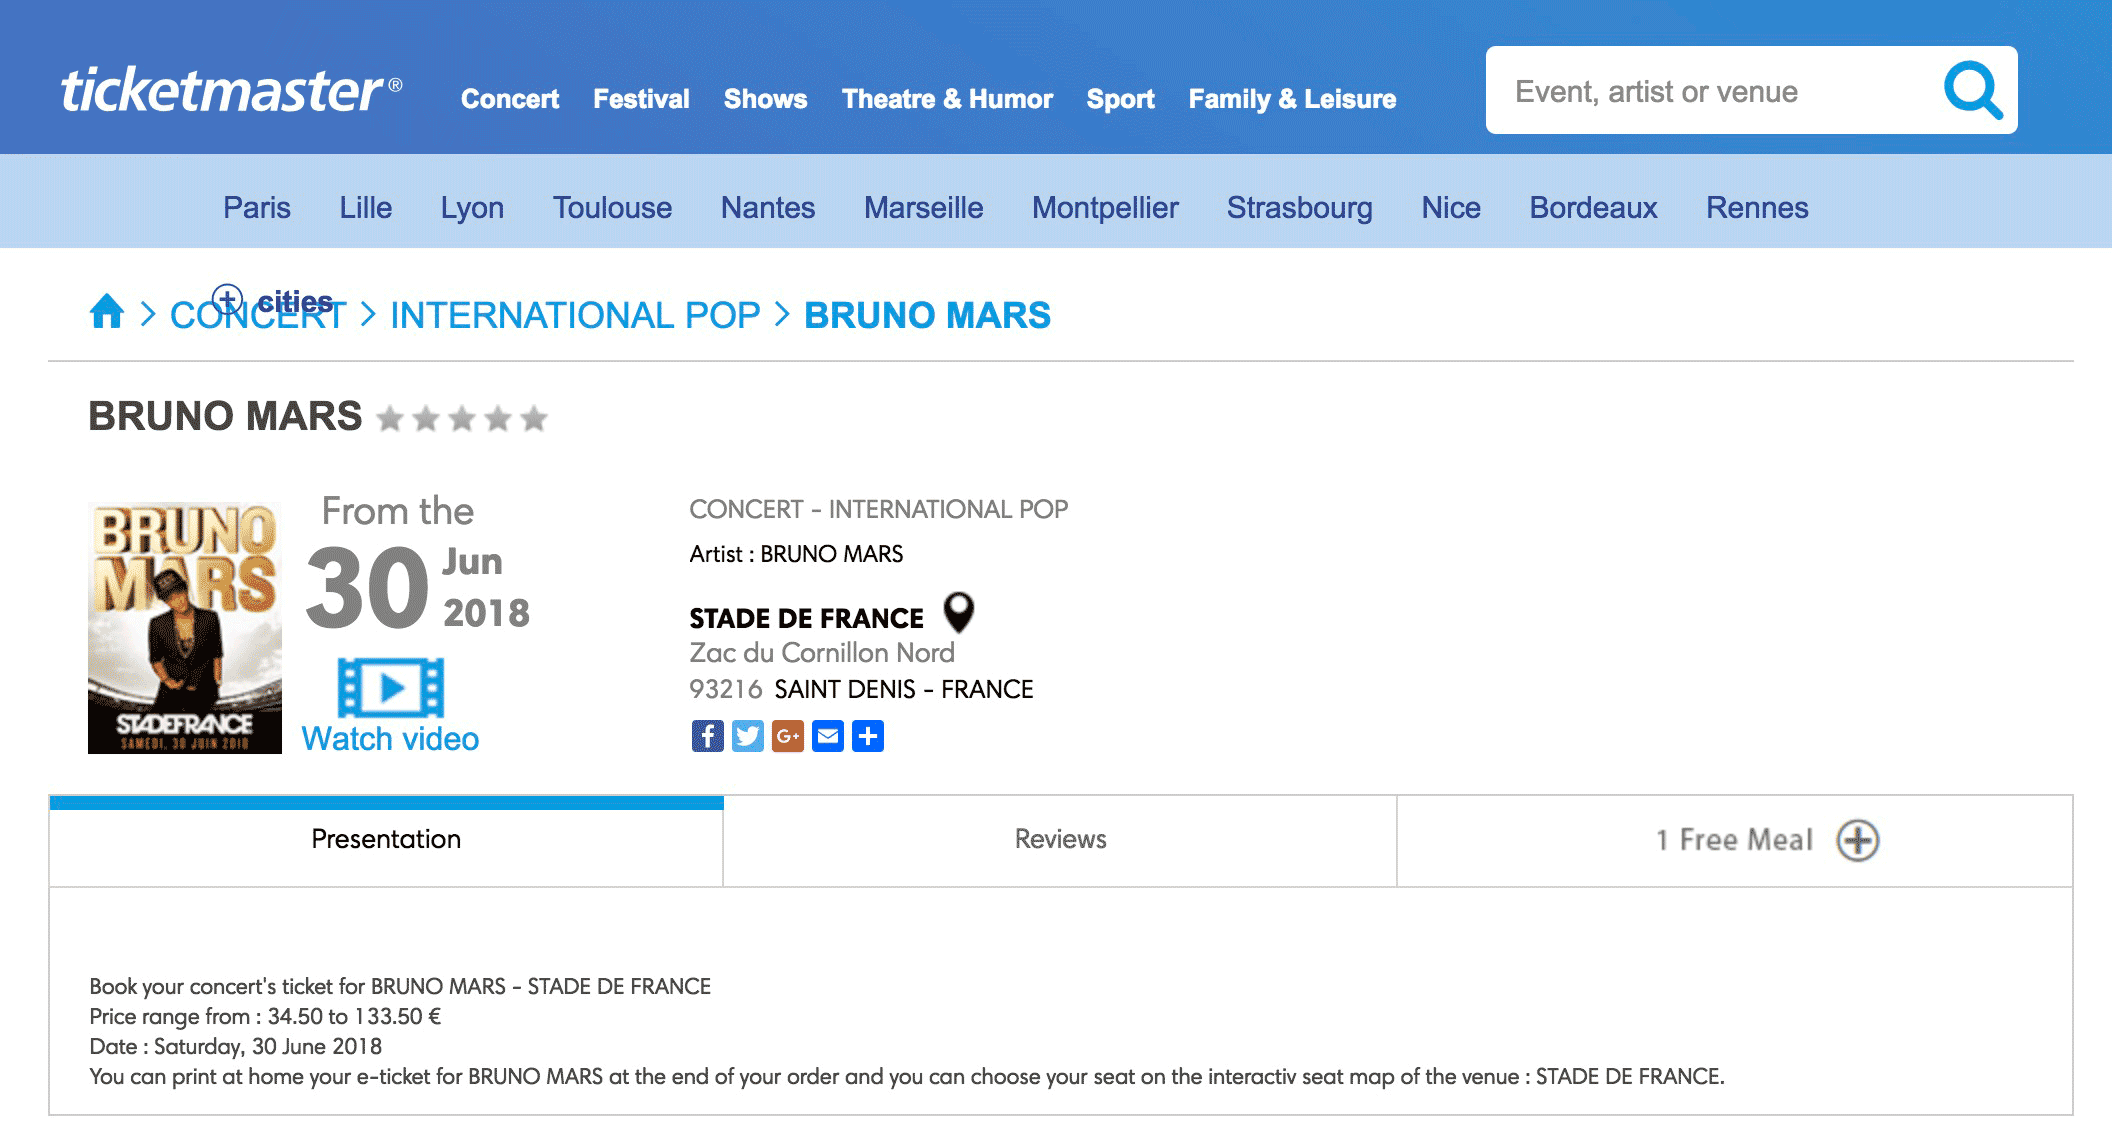Click the BRUNO MARS page heading
Image resolution: width=2112 pixels, height=1144 pixels.
pyautogui.click(x=225, y=416)
